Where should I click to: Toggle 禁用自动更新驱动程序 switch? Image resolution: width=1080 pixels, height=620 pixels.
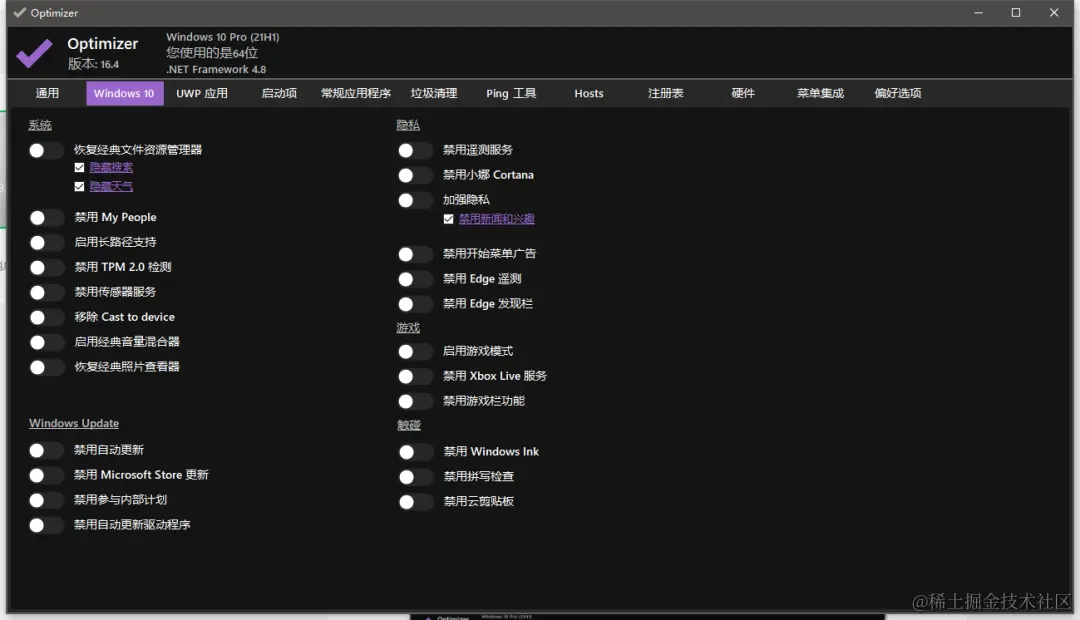tap(45, 526)
